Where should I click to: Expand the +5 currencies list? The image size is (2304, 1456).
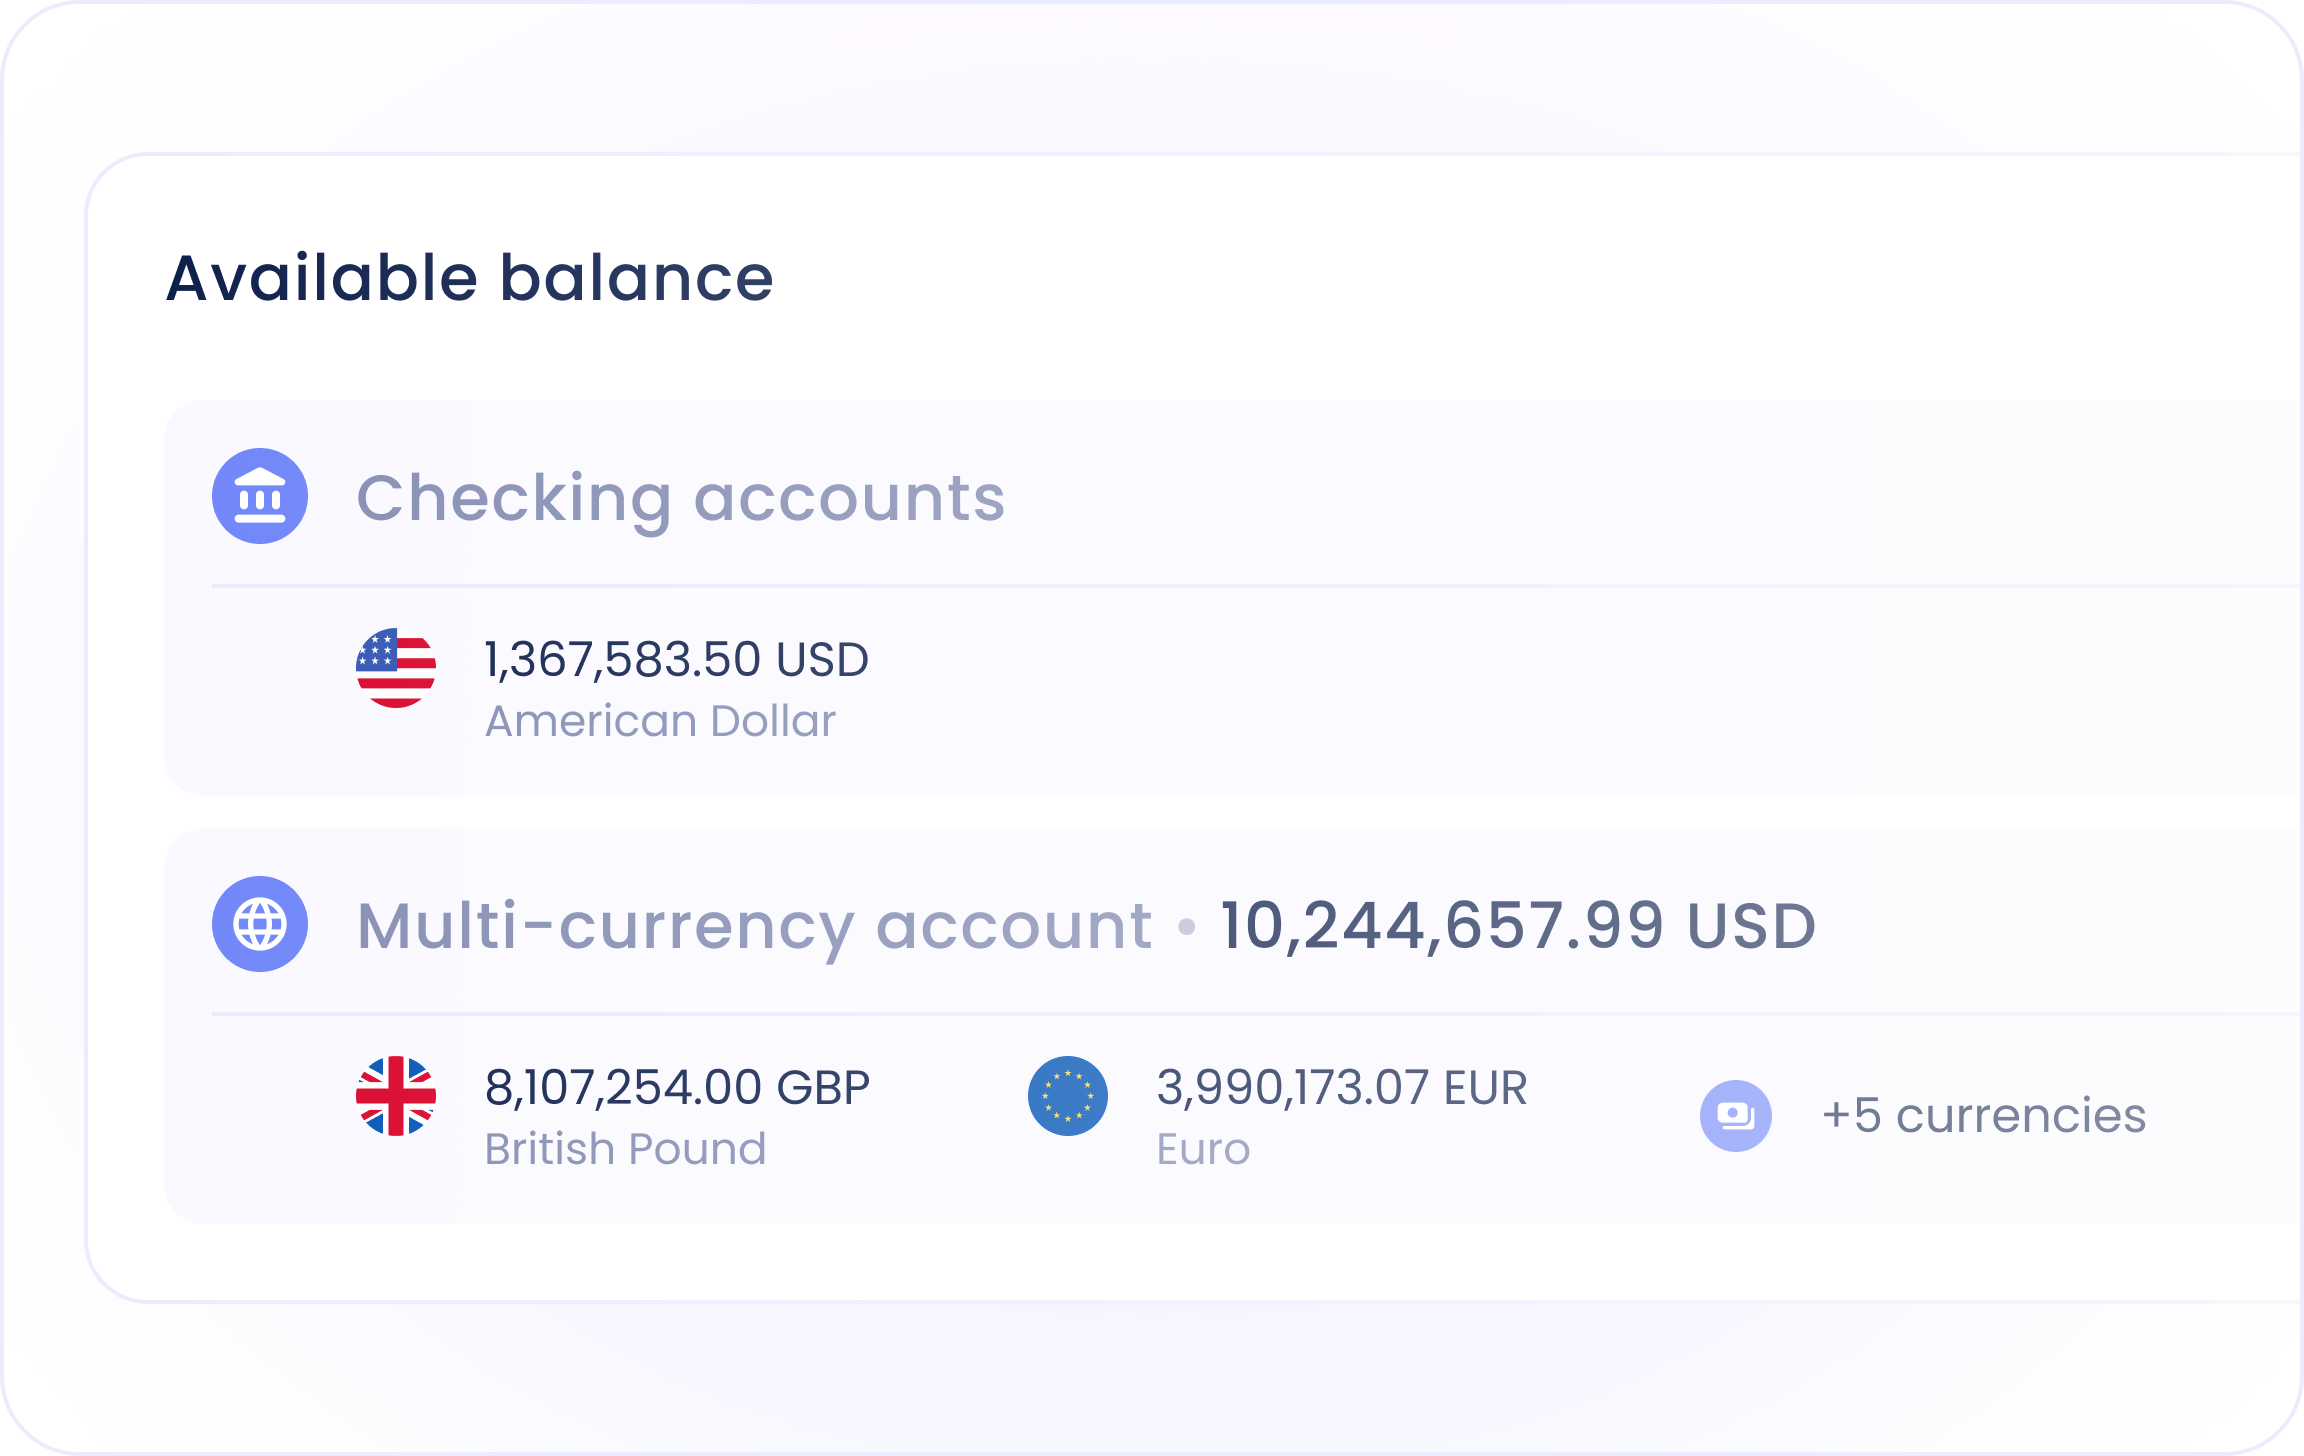tap(1984, 1116)
